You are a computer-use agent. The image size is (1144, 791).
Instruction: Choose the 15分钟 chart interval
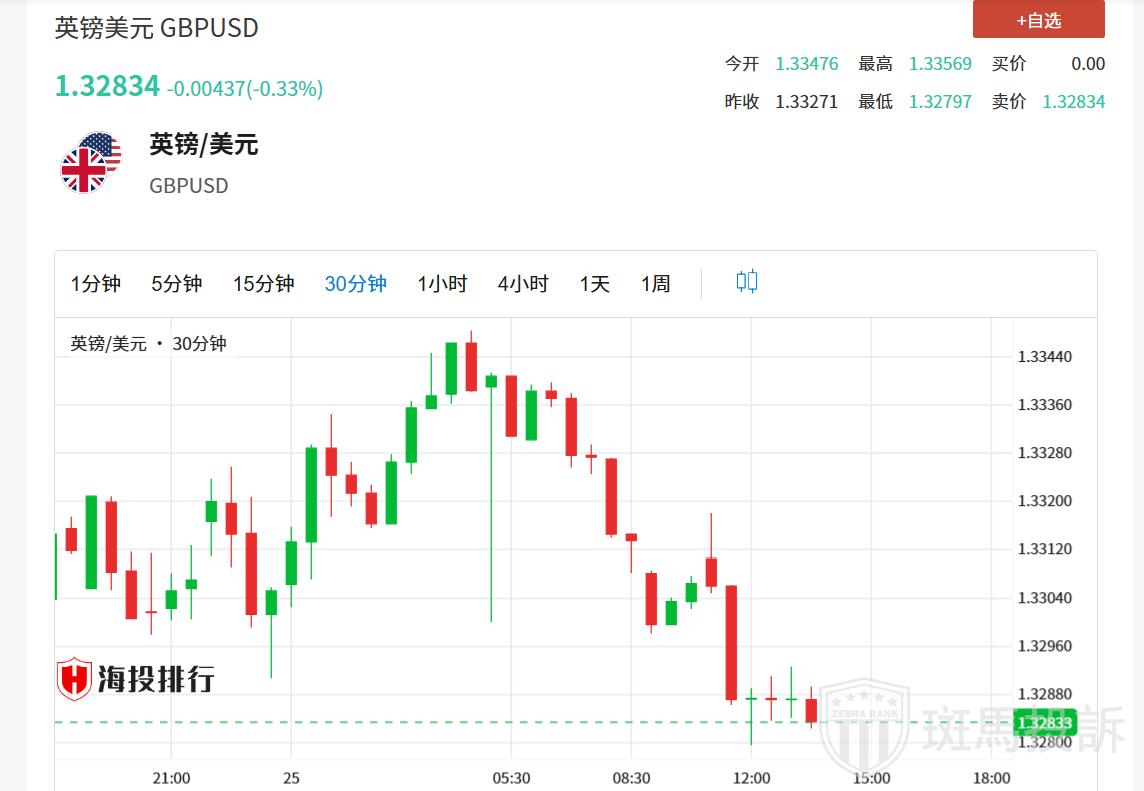264,284
